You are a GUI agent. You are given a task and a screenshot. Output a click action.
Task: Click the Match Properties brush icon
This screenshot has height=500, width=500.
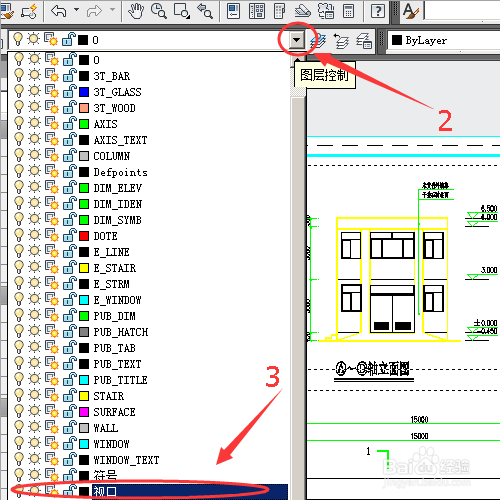coord(7,11)
